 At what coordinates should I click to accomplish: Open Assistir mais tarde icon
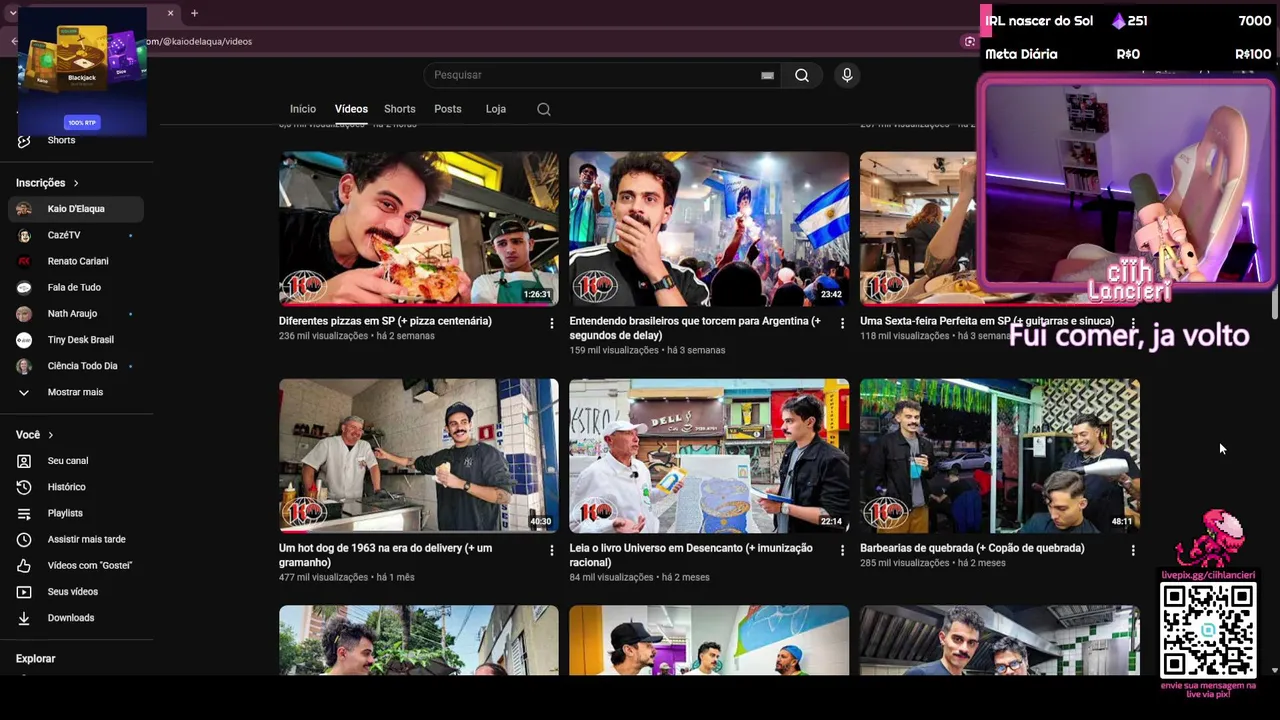(24, 539)
